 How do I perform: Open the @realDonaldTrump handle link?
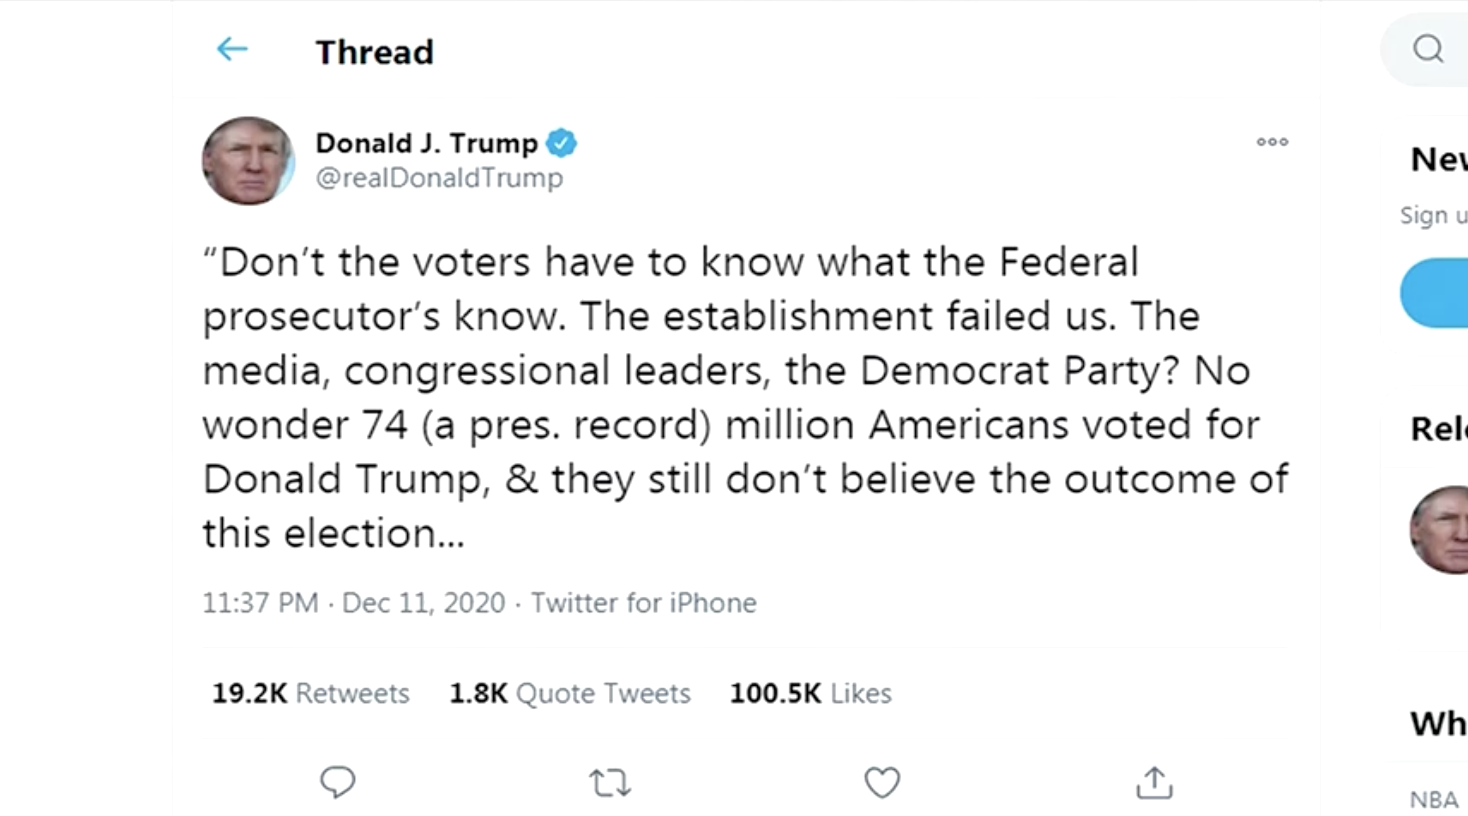click(439, 178)
